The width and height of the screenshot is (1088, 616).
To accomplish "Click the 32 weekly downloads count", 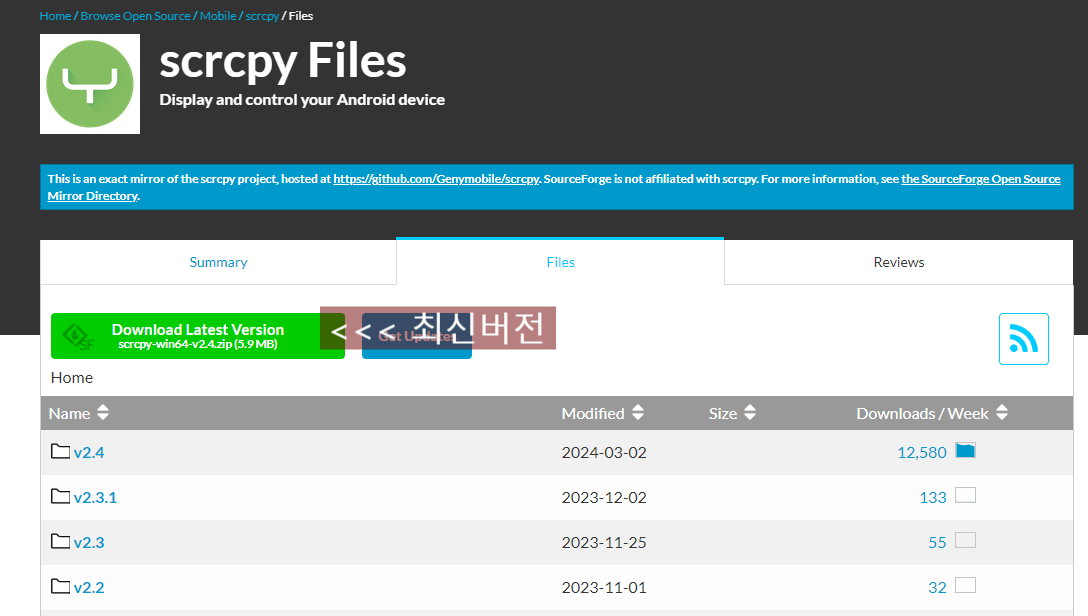I will [937, 588].
